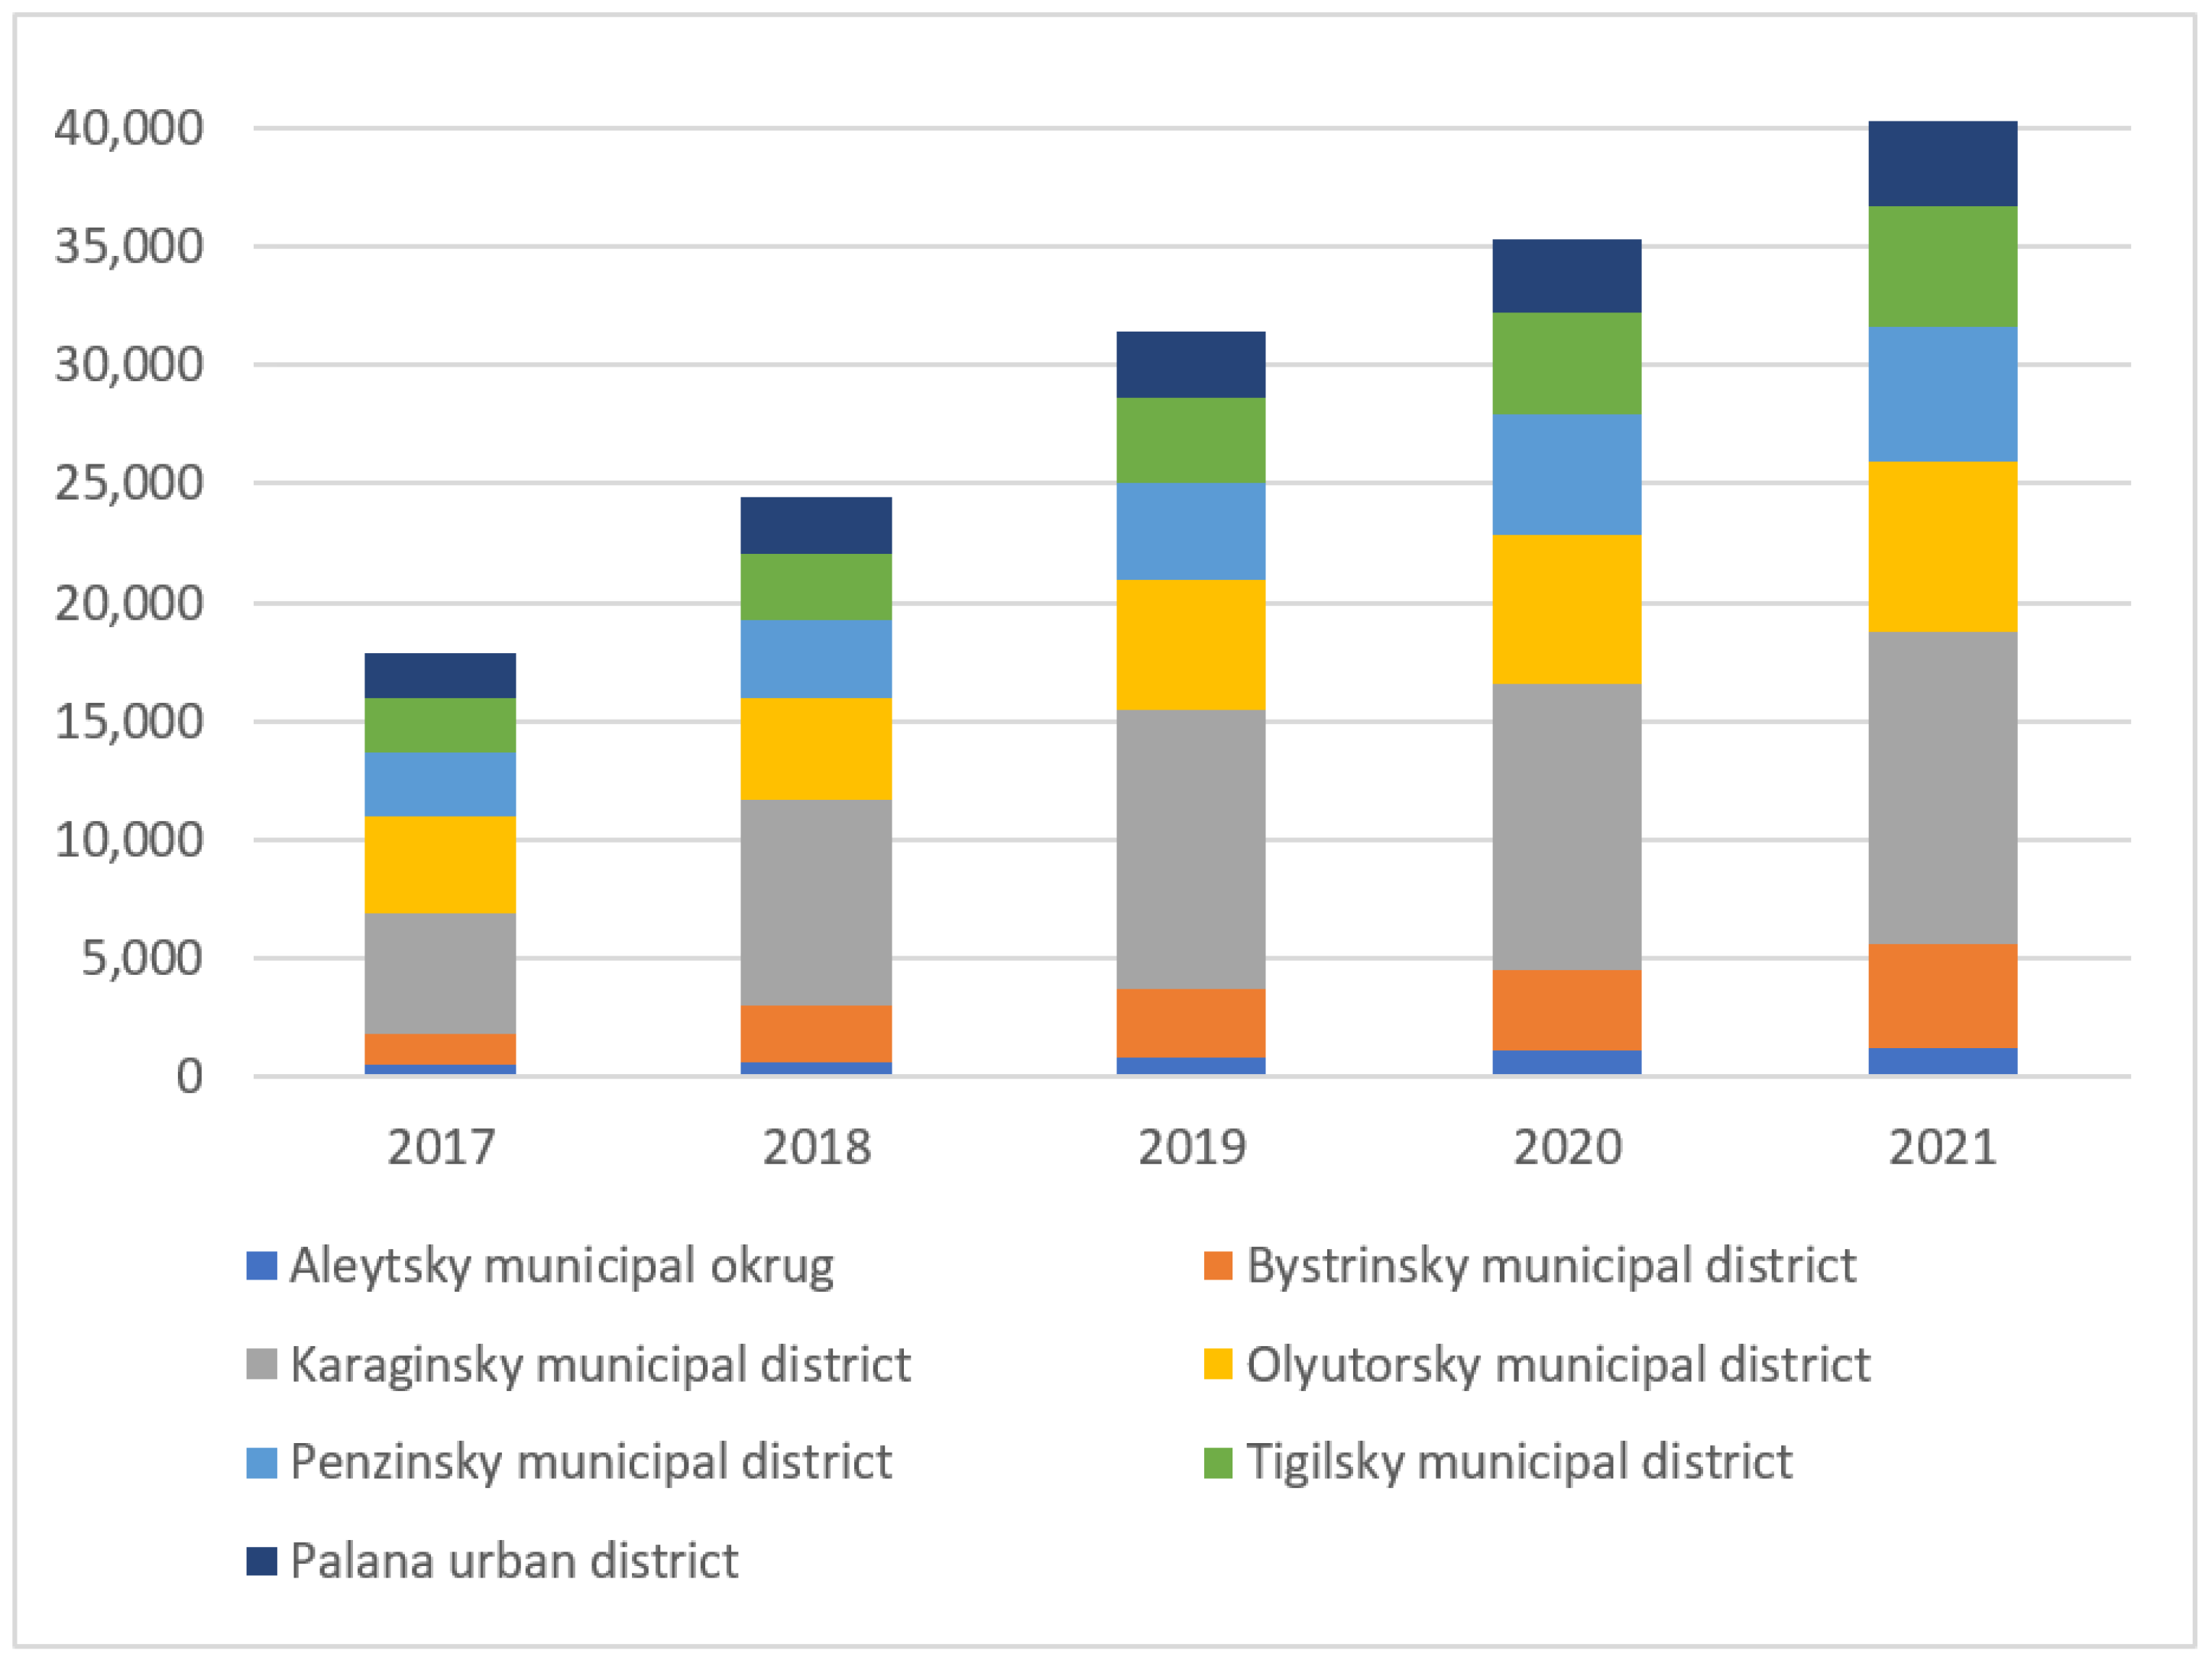
Task: Click the Aleytsky municipal okrug legend swatch
Action: 261,1266
